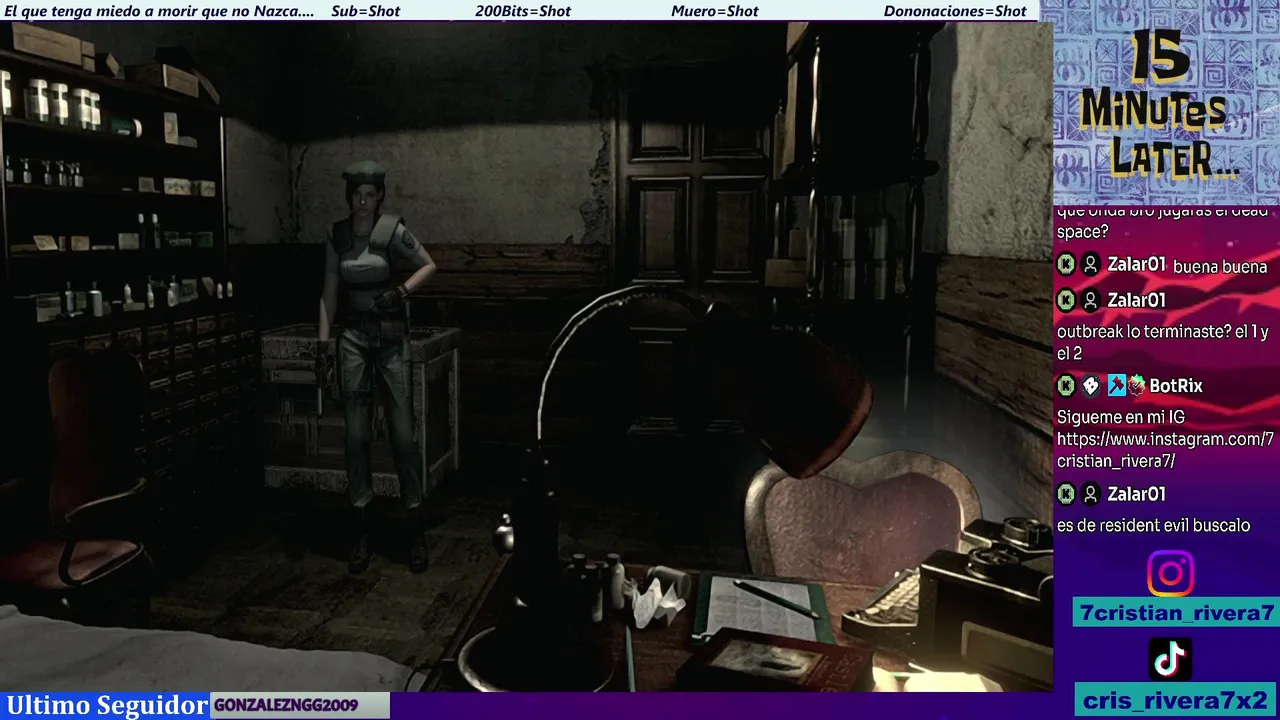
Task: Click 'El que tenga miedo a morir' banner text
Action: click(x=159, y=11)
